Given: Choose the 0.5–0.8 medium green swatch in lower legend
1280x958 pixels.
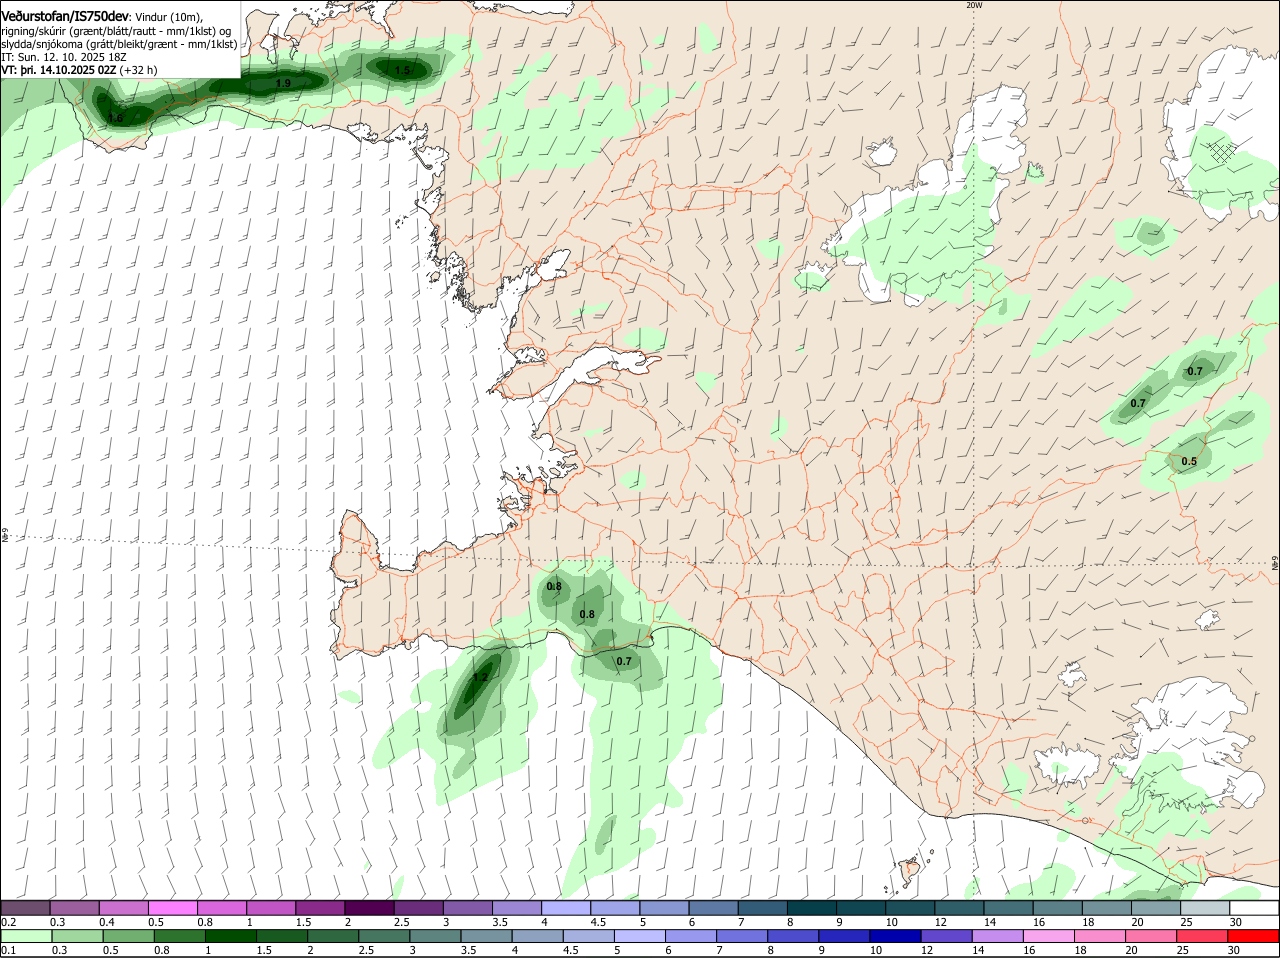Looking at the screenshot, I should point(128,936).
